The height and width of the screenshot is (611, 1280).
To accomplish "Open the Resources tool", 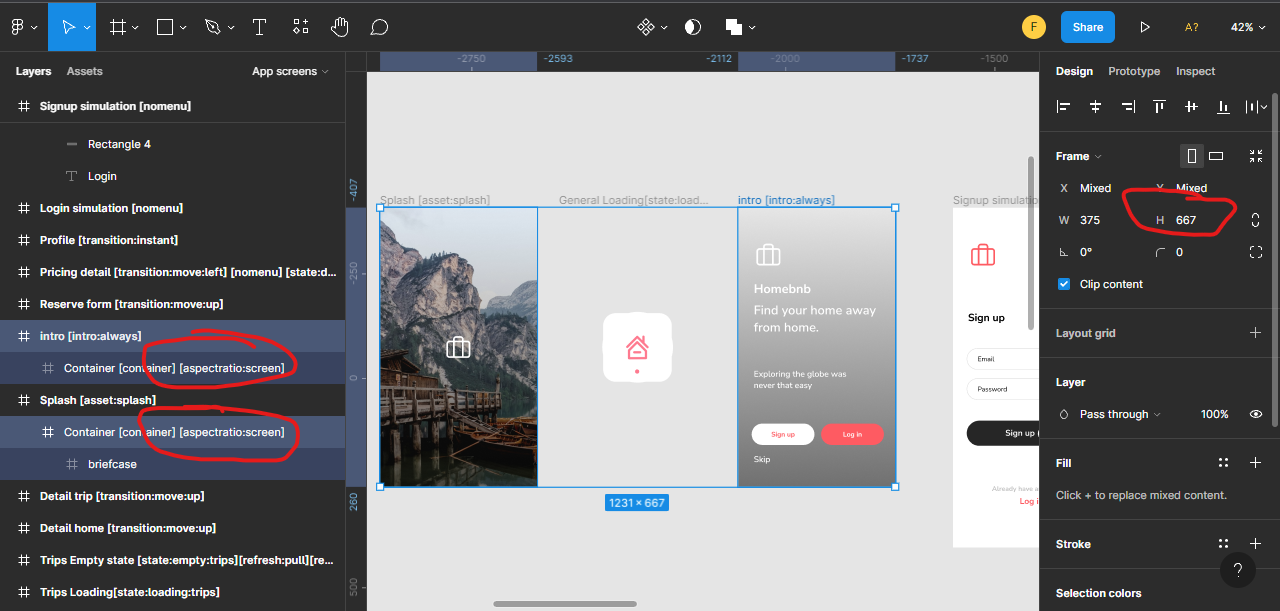I will coord(301,27).
